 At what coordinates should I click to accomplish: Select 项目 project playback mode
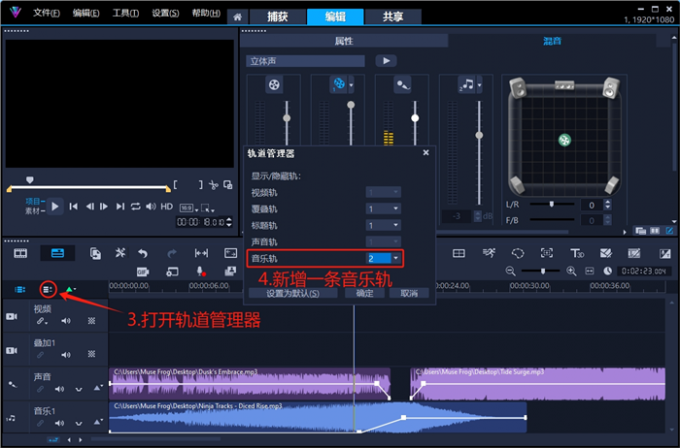click(x=35, y=202)
